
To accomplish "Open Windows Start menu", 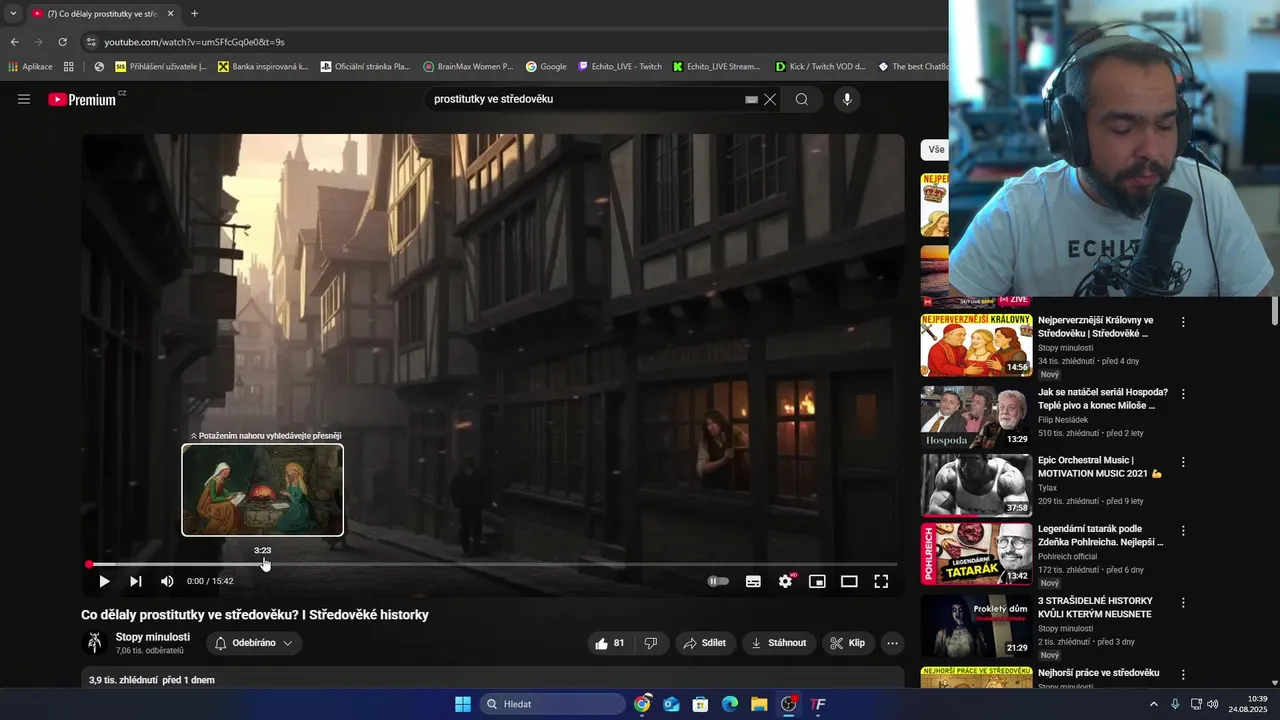I will tap(463, 704).
